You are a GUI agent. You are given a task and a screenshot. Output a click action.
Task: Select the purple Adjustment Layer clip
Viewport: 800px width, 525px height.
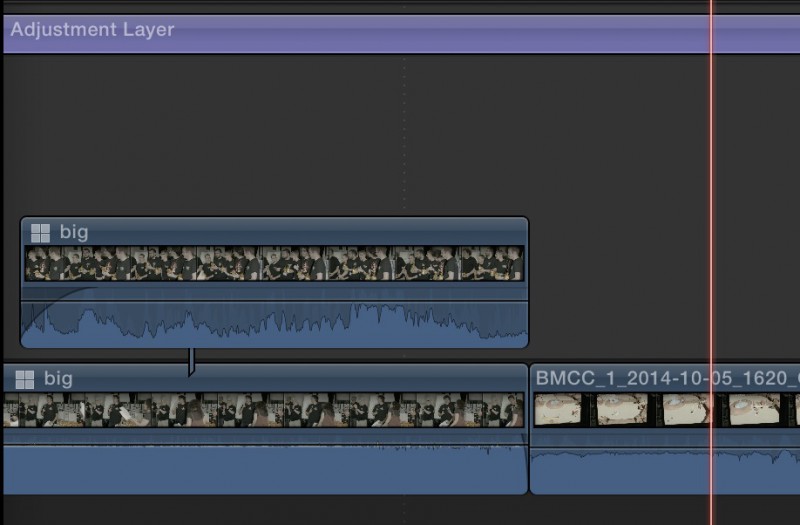402,34
